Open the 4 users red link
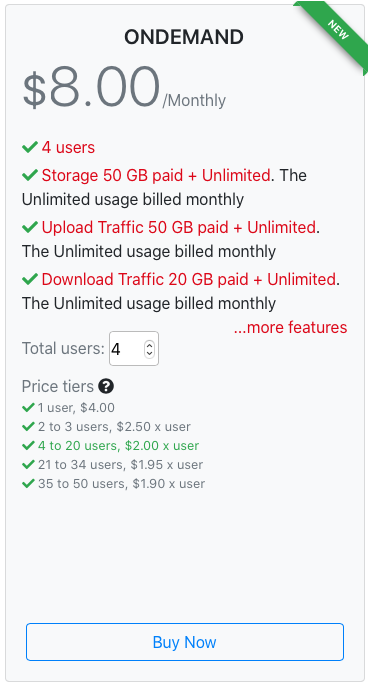The height and width of the screenshot is (688, 371). click(68, 147)
